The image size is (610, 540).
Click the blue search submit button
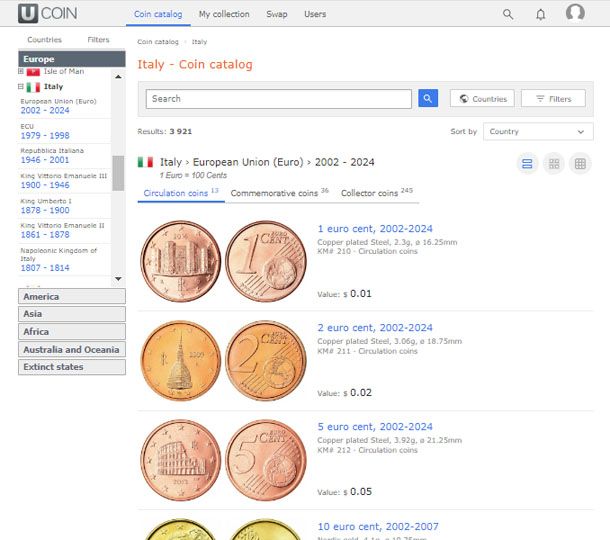pos(428,98)
